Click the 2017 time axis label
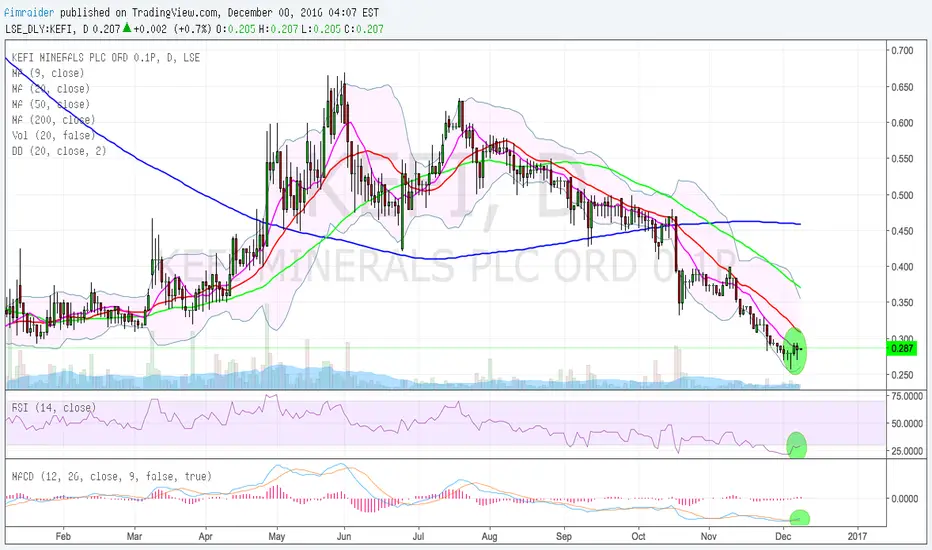 coord(857,536)
